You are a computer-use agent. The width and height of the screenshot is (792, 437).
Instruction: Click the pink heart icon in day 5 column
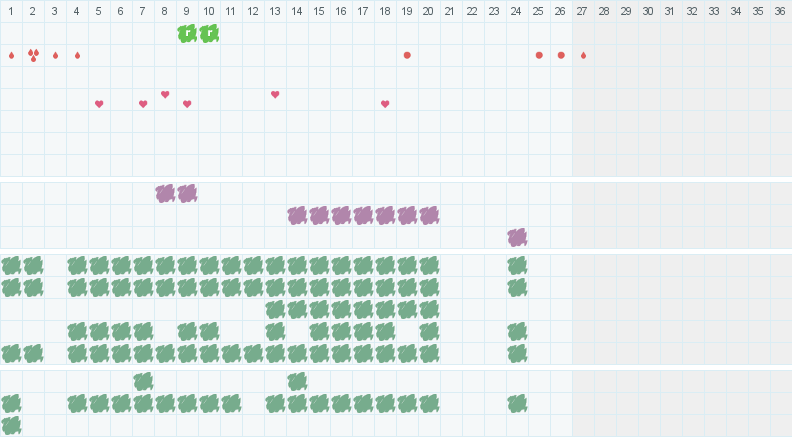[99, 104]
